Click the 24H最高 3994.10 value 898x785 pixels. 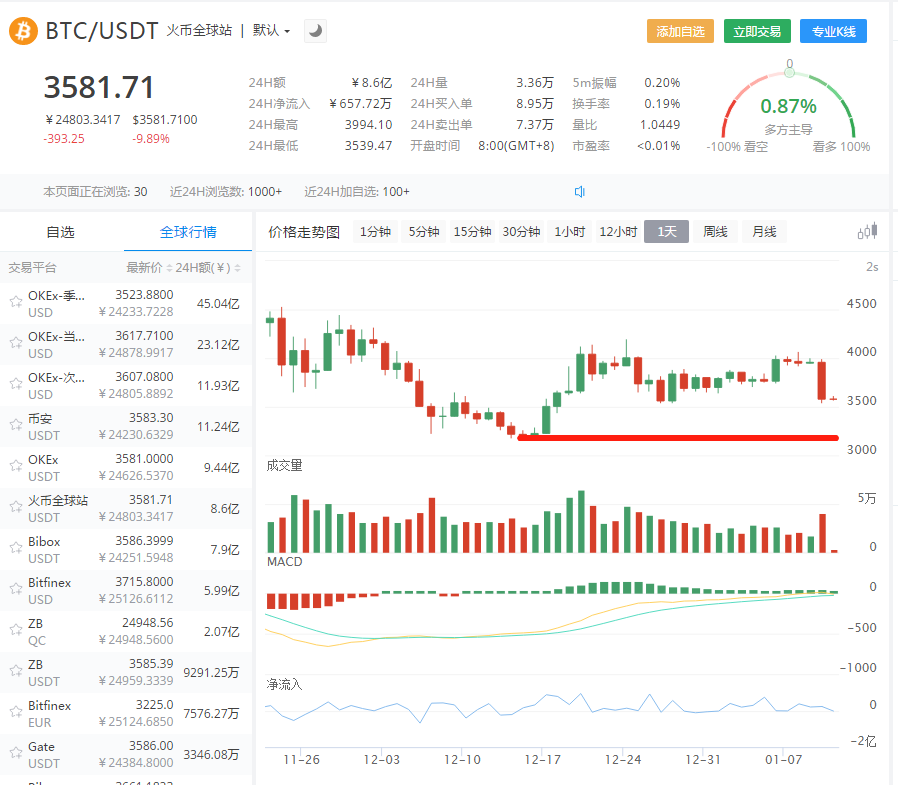(x=368, y=125)
